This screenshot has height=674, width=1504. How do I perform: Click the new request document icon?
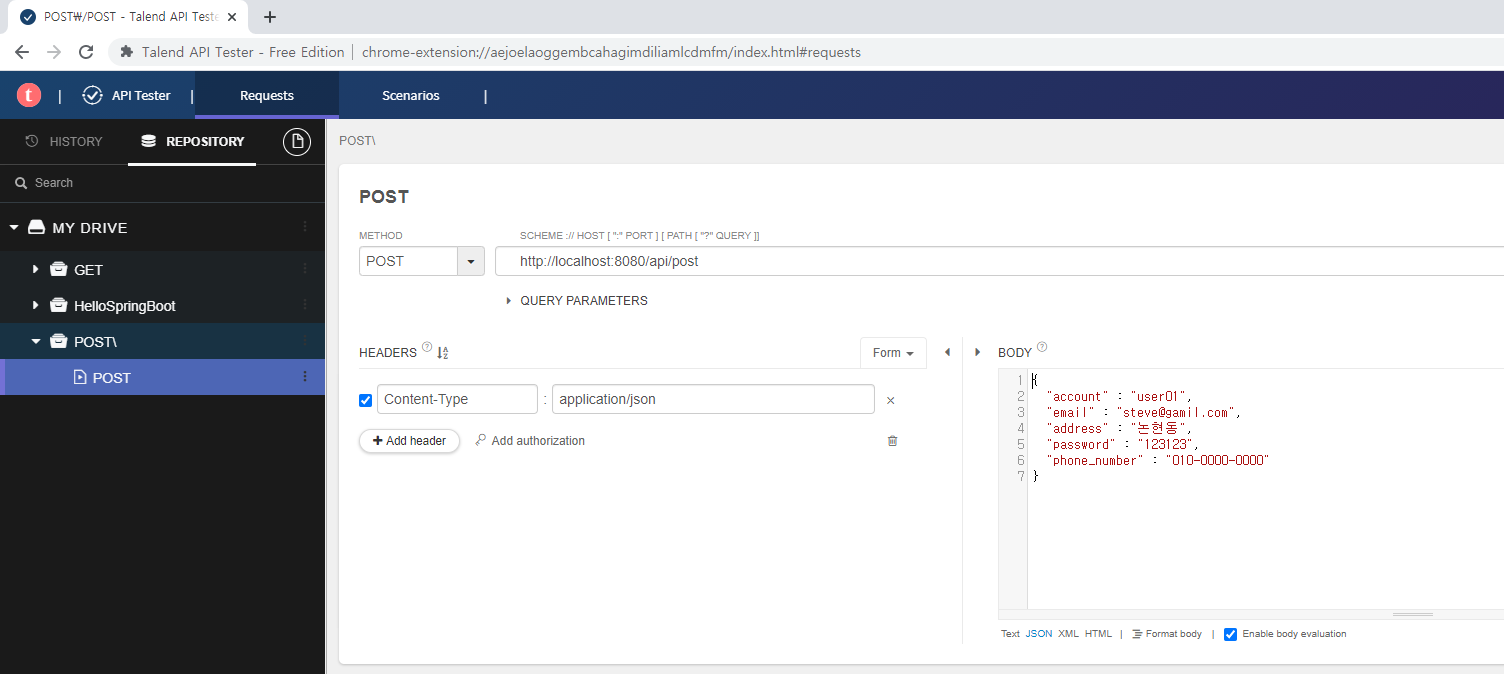[x=297, y=142]
